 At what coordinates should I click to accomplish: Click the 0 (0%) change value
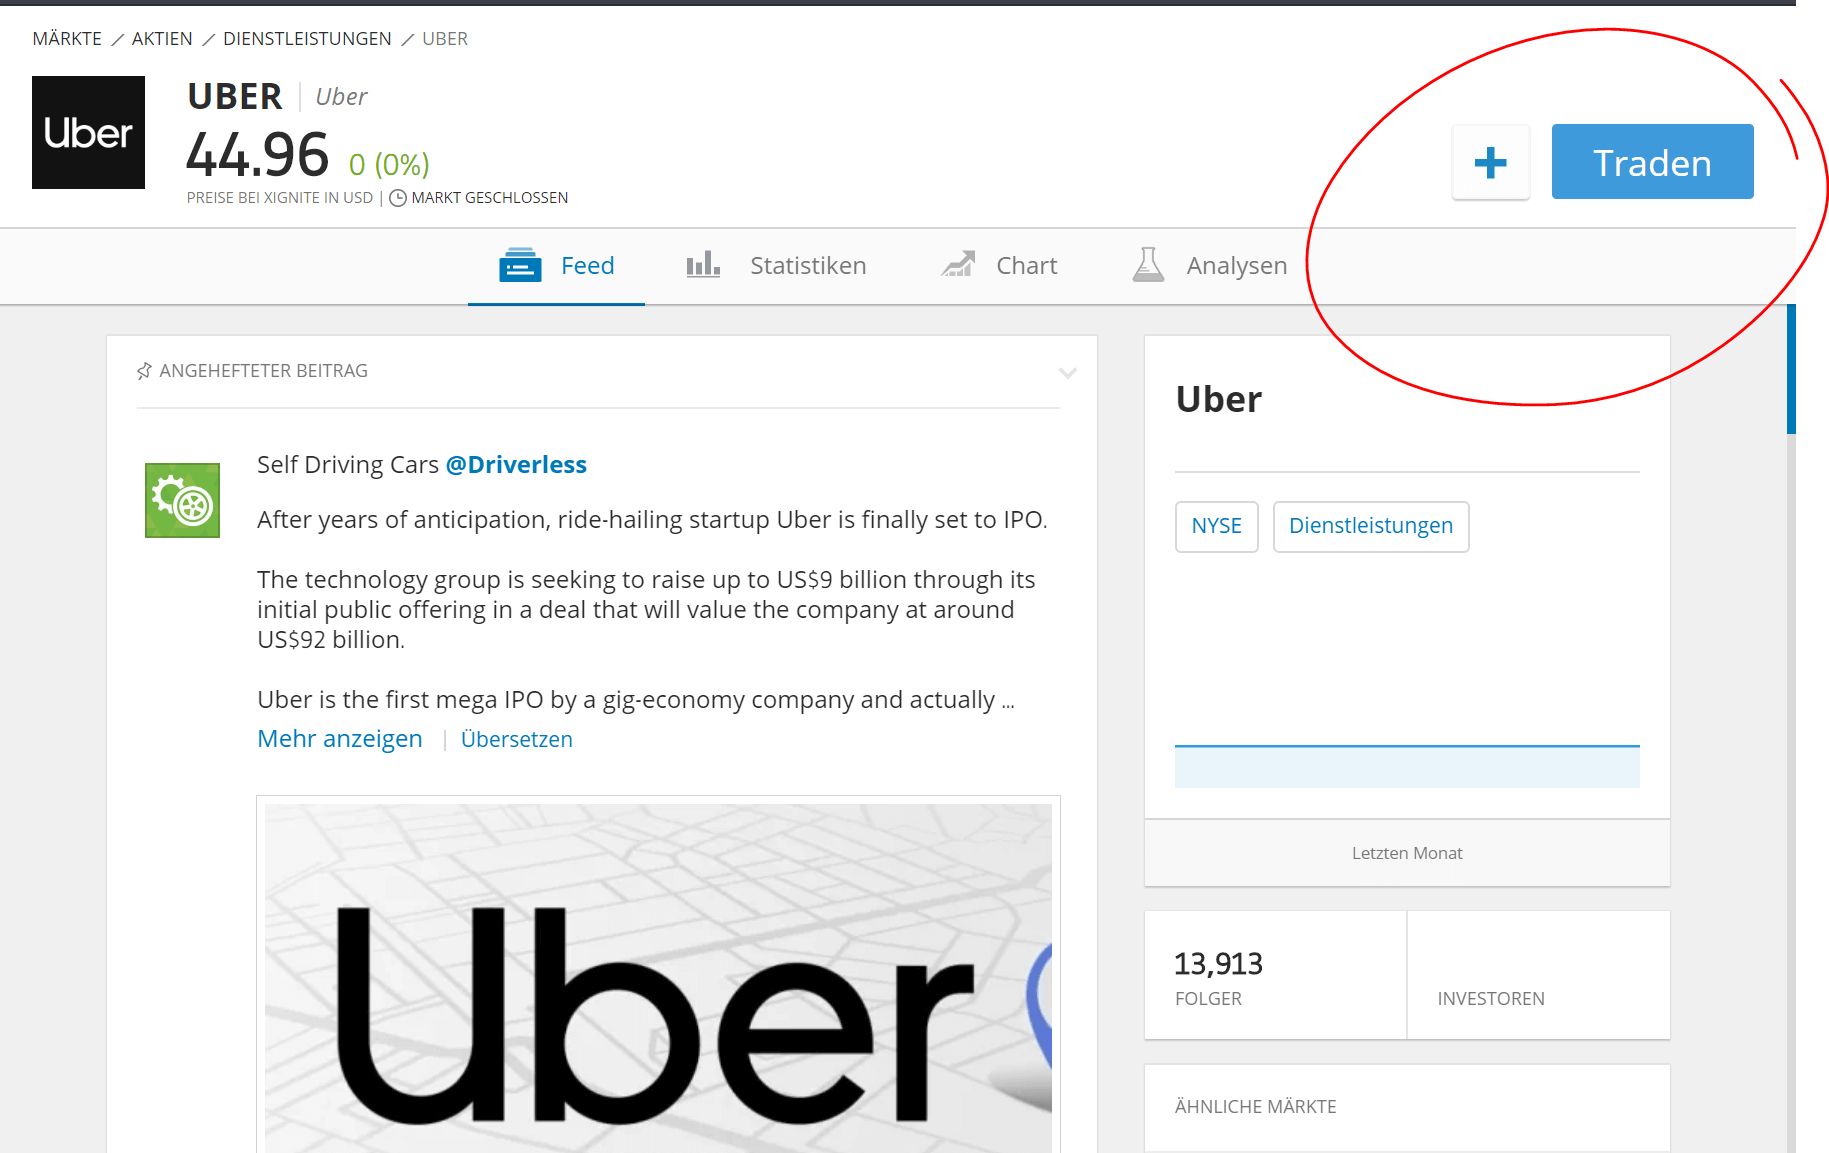389,164
